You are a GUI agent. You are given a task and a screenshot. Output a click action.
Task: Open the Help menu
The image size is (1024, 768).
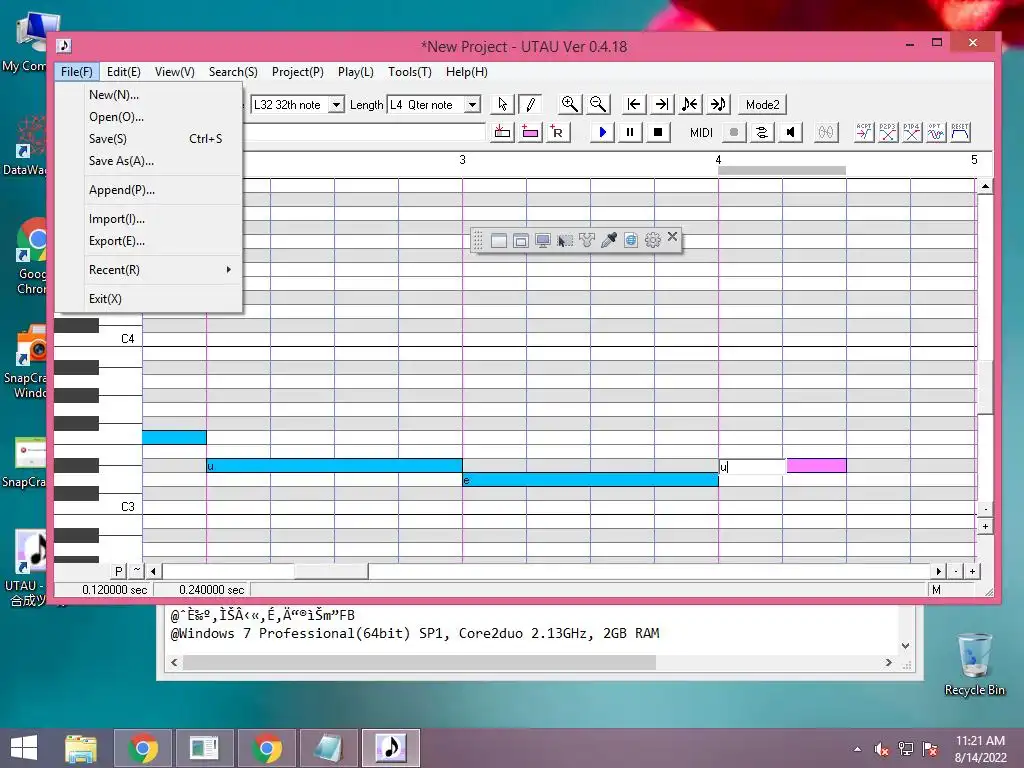tap(467, 72)
